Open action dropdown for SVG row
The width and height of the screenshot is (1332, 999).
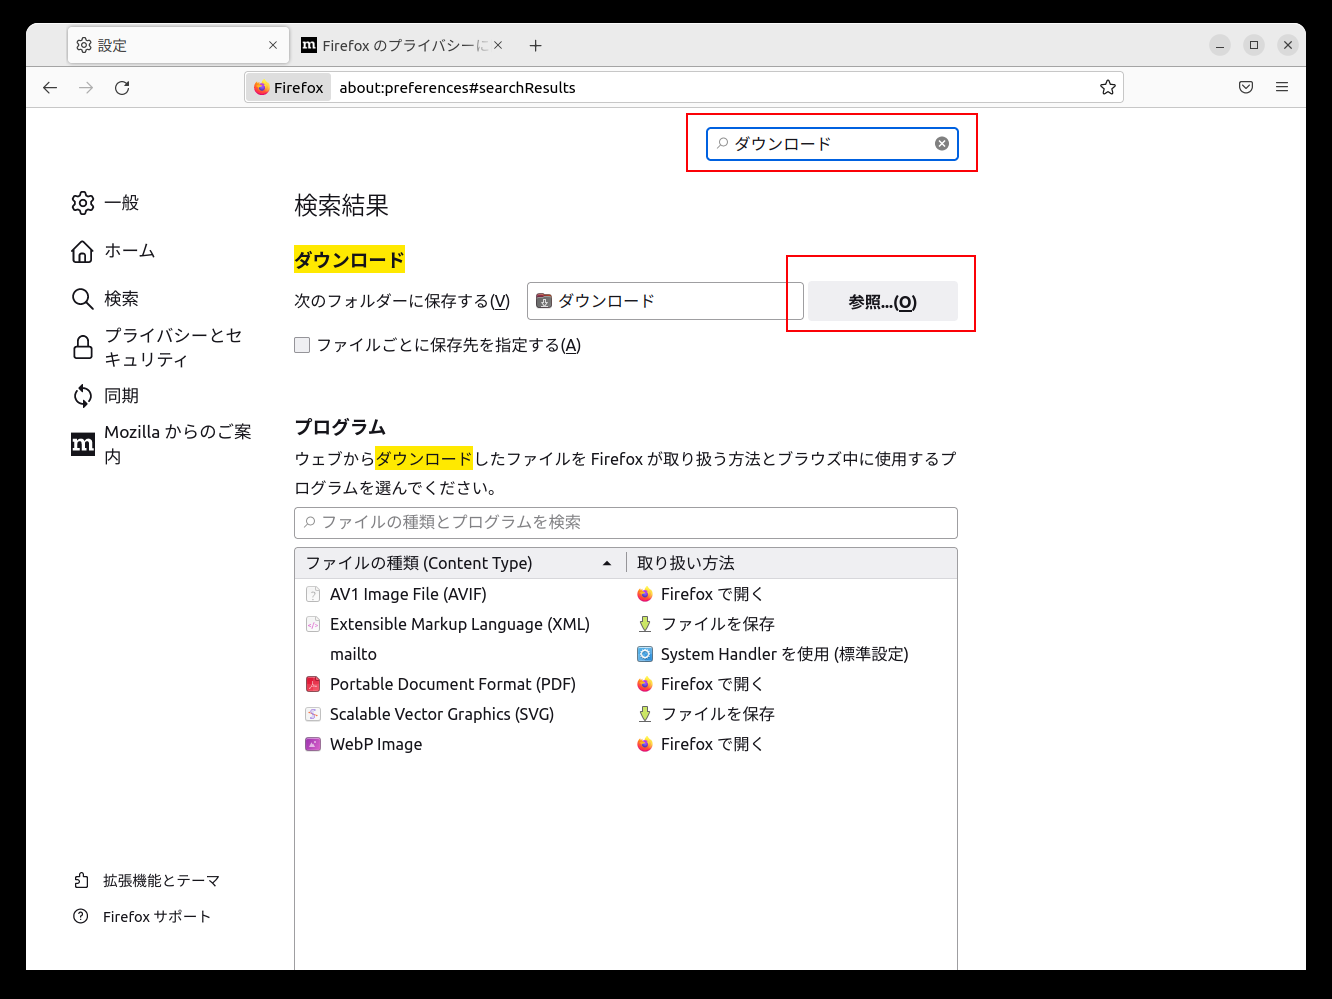tap(792, 714)
